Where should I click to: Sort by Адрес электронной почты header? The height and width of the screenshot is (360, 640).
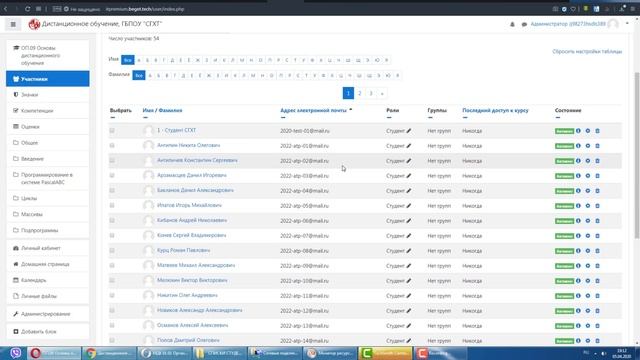313,110
